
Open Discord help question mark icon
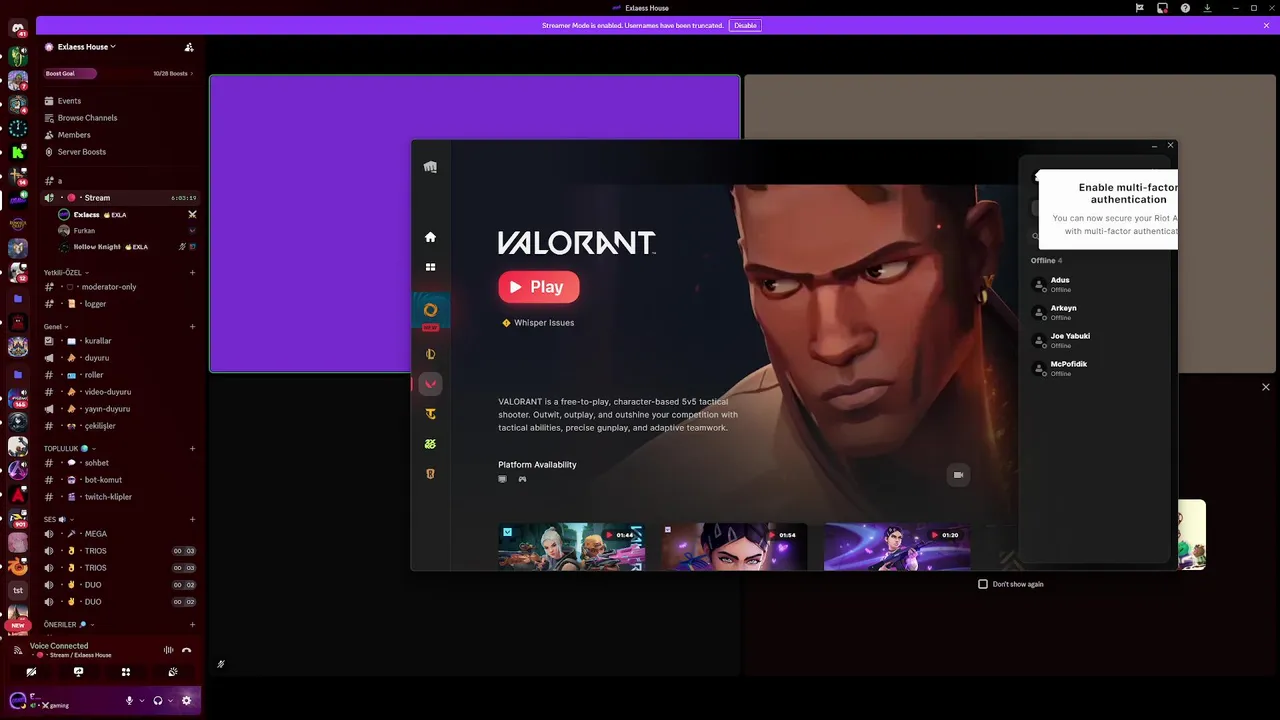[1185, 8]
